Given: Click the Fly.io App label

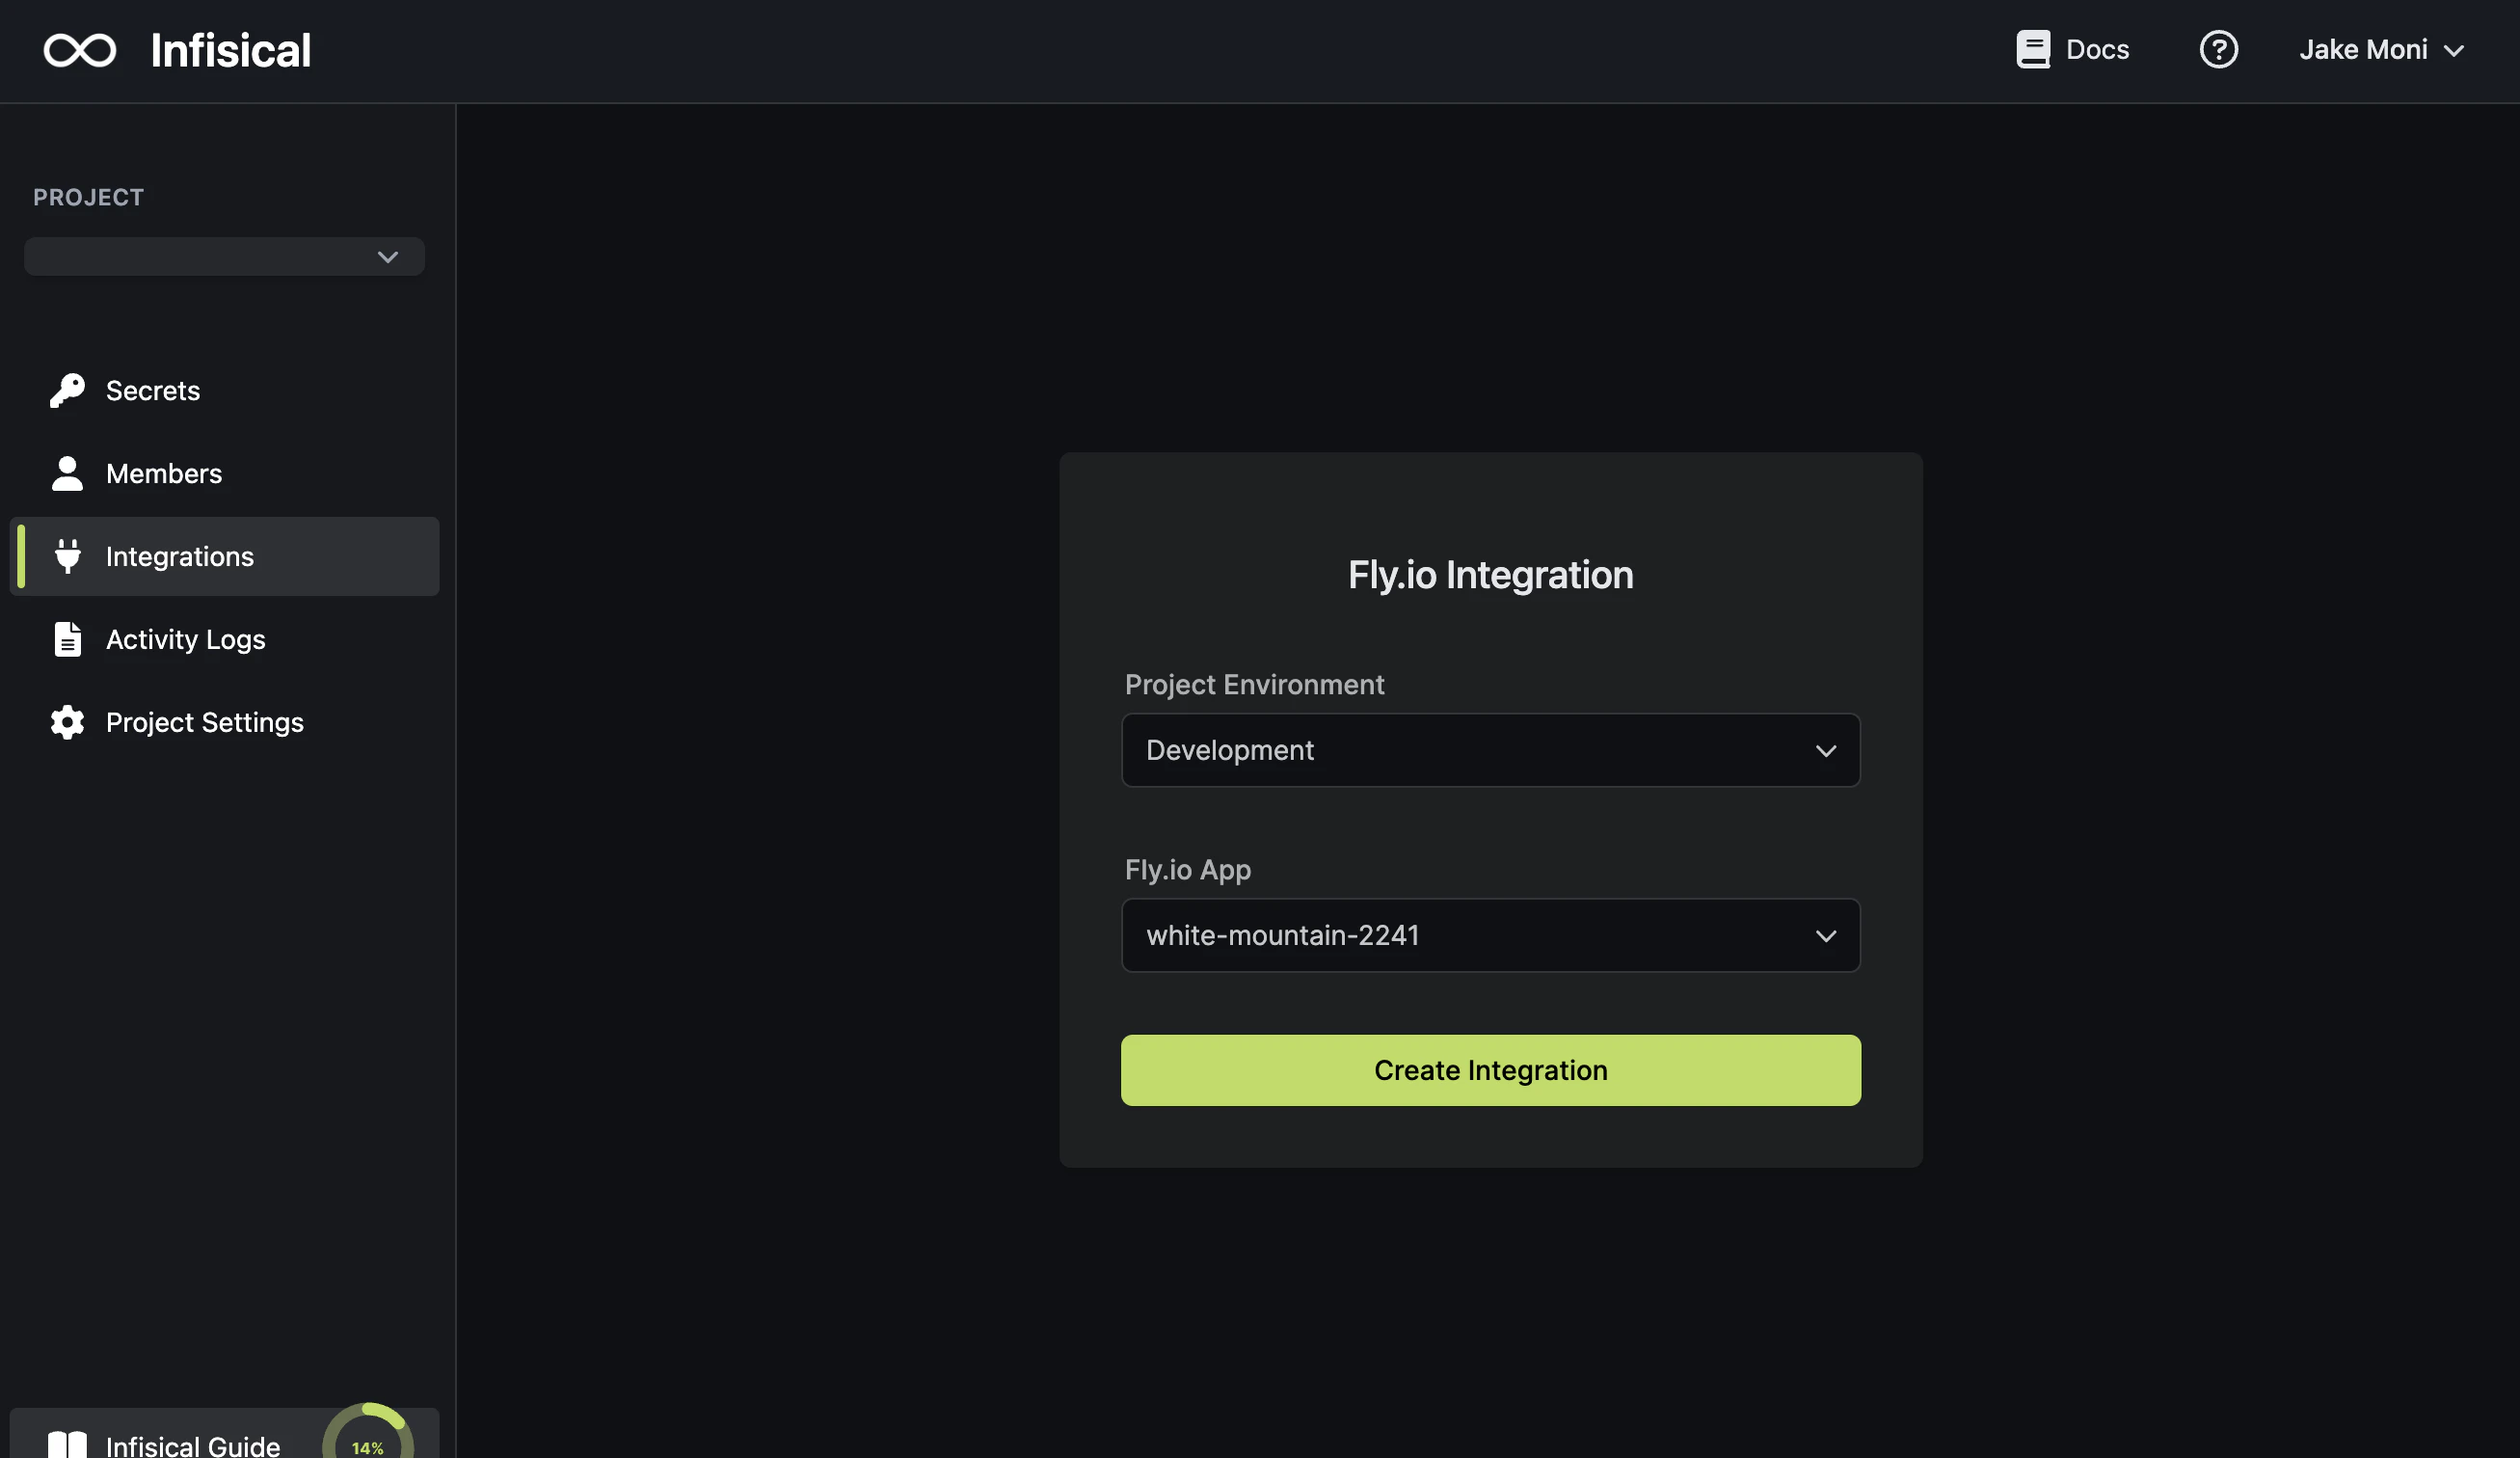Looking at the screenshot, I should pos(1187,869).
